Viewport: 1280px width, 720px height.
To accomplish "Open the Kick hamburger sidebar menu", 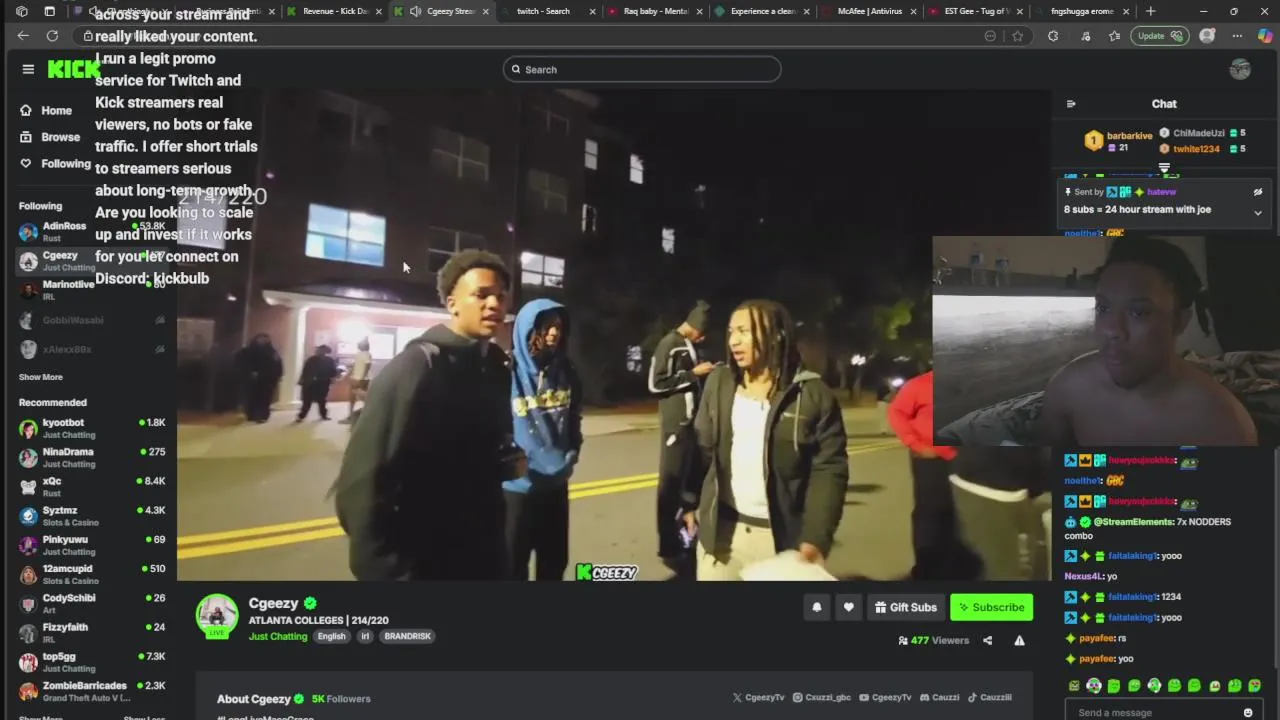I will 28,69.
